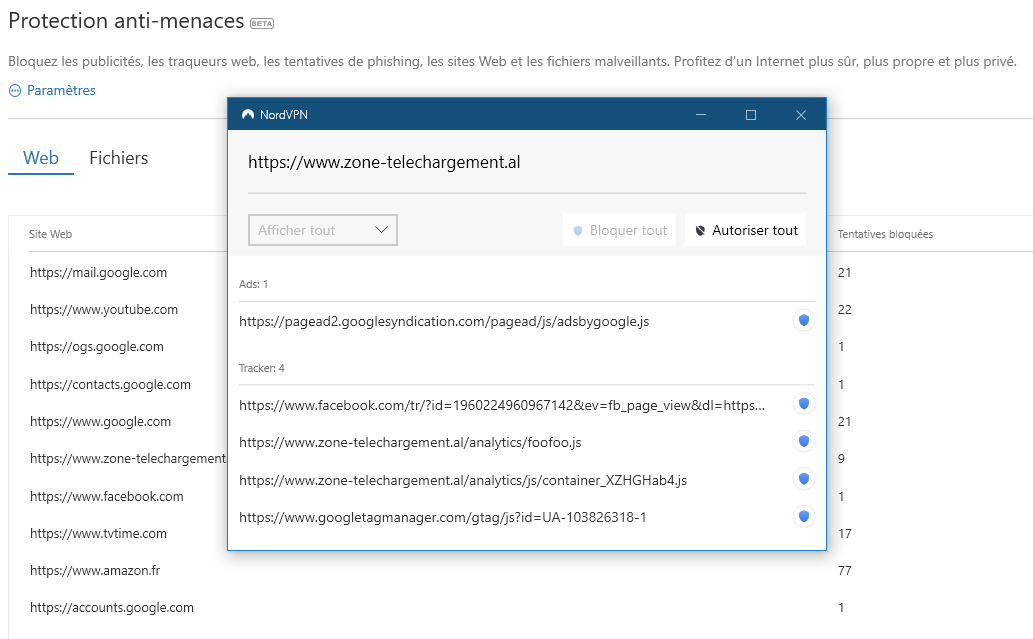
Task: Click the NordVPN logo in the title bar
Action: point(248,115)
